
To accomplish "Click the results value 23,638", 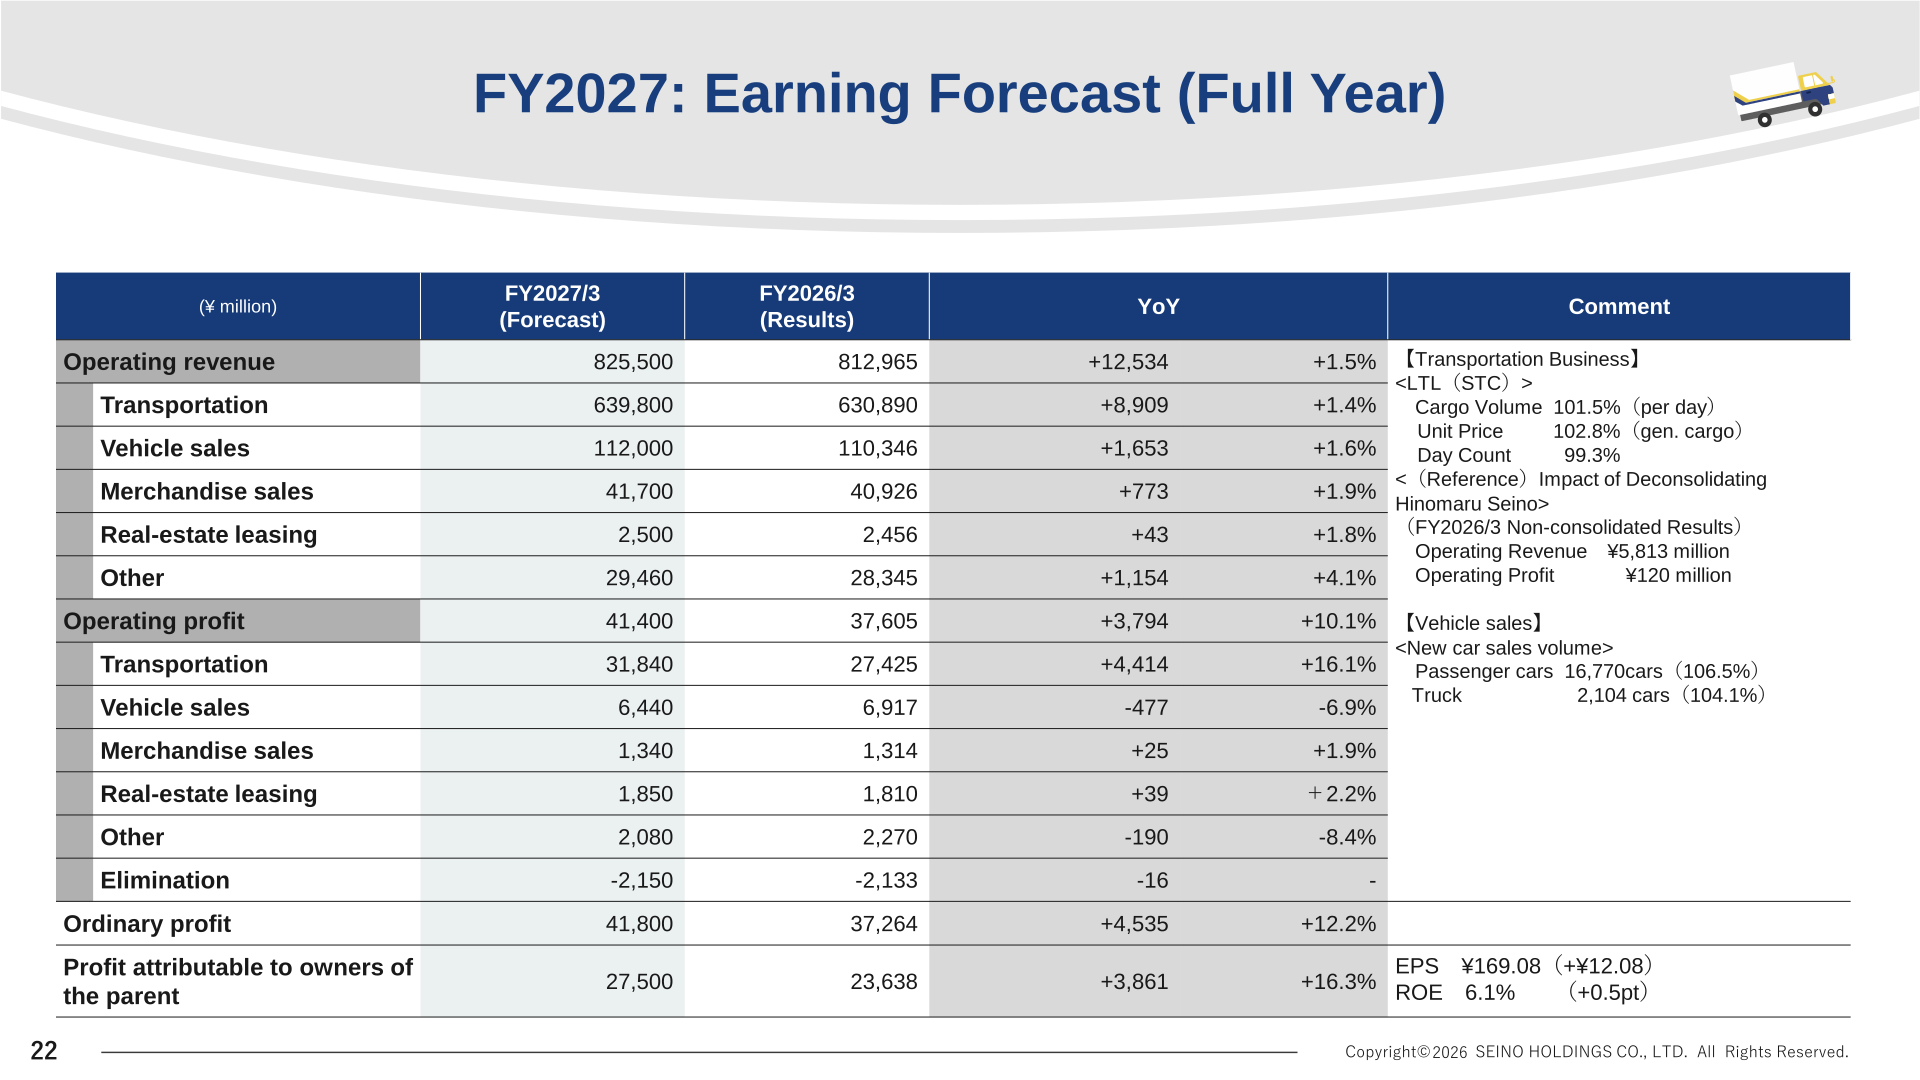I will point(884,982).
